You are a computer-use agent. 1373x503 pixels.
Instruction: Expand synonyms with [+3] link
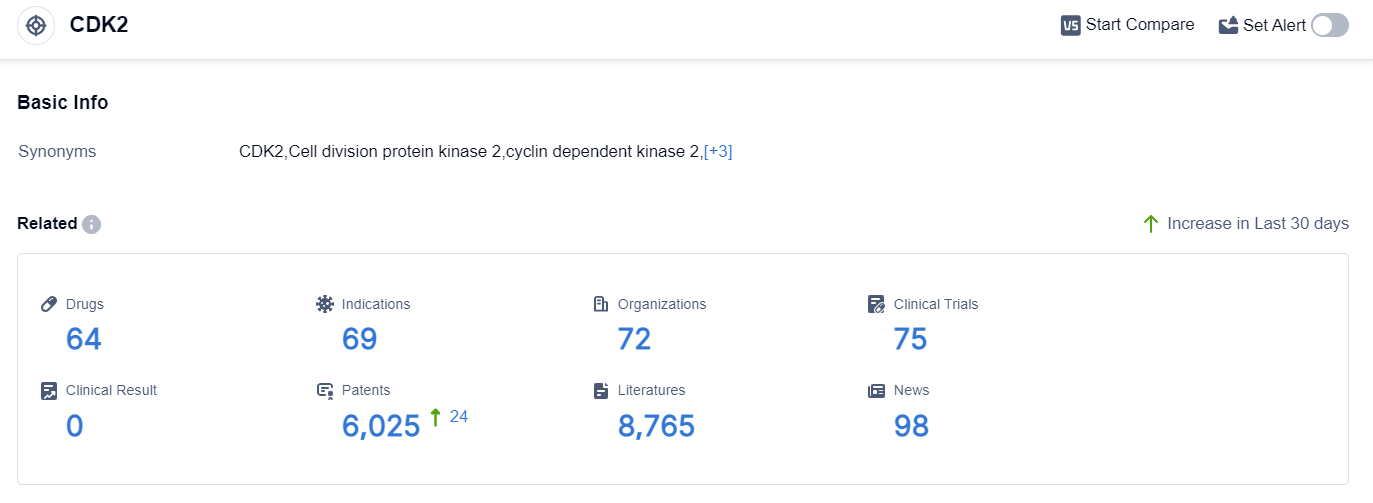click(718, 152)
